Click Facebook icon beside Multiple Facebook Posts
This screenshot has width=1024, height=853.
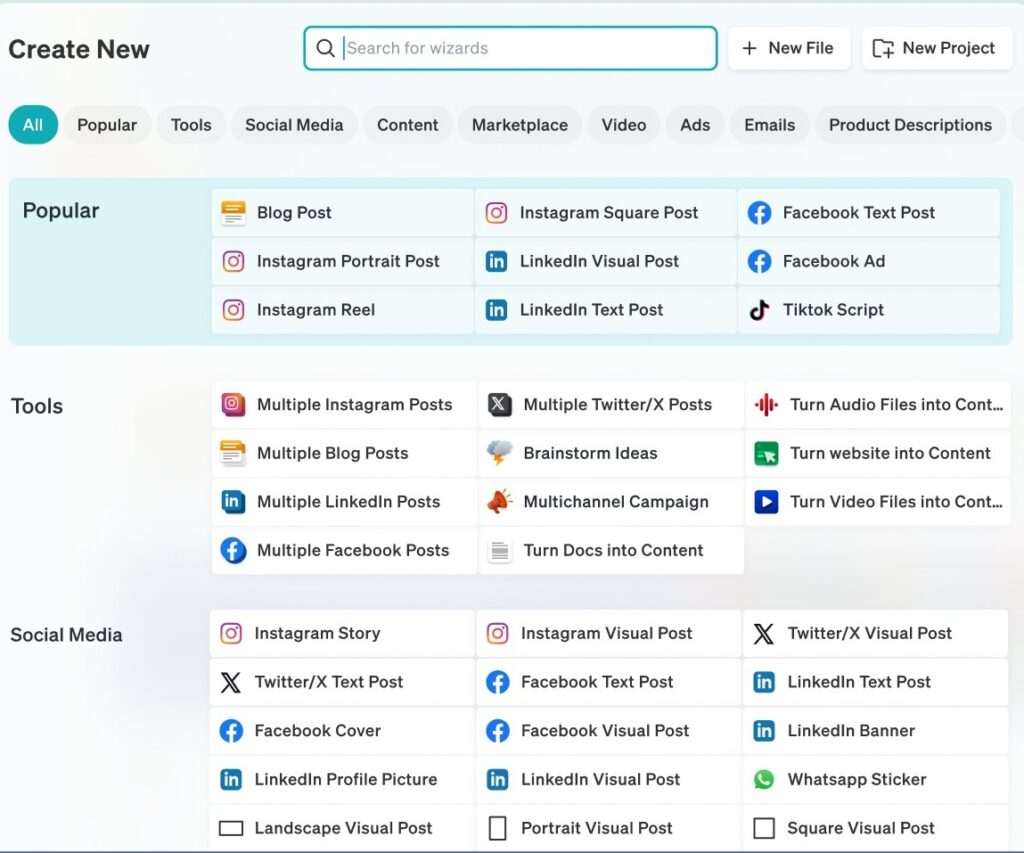(233, 551)
